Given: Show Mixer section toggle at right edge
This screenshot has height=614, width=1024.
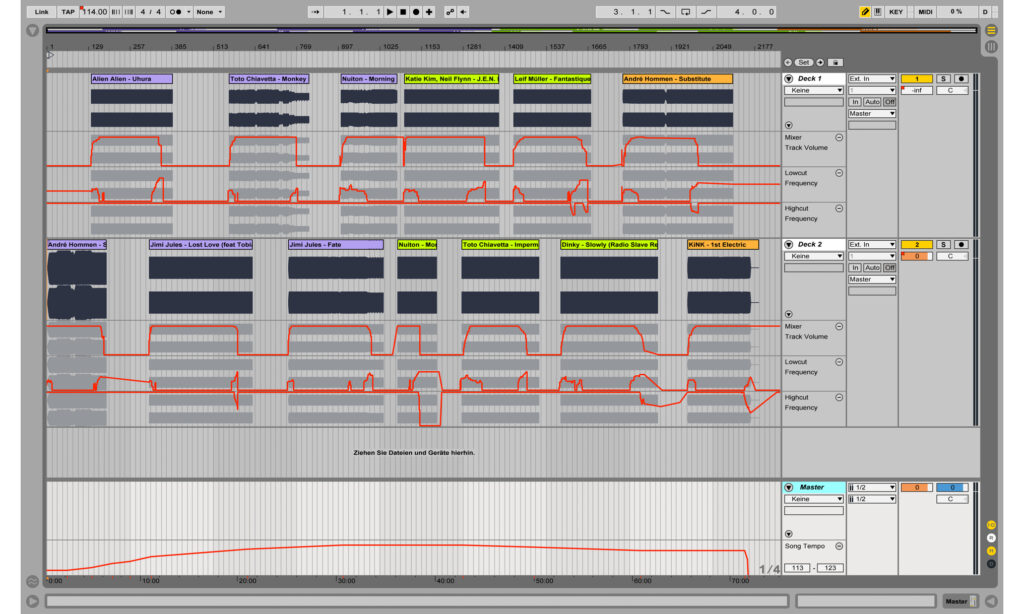Looking at the screenshot, I should click(x=991, y=551).
